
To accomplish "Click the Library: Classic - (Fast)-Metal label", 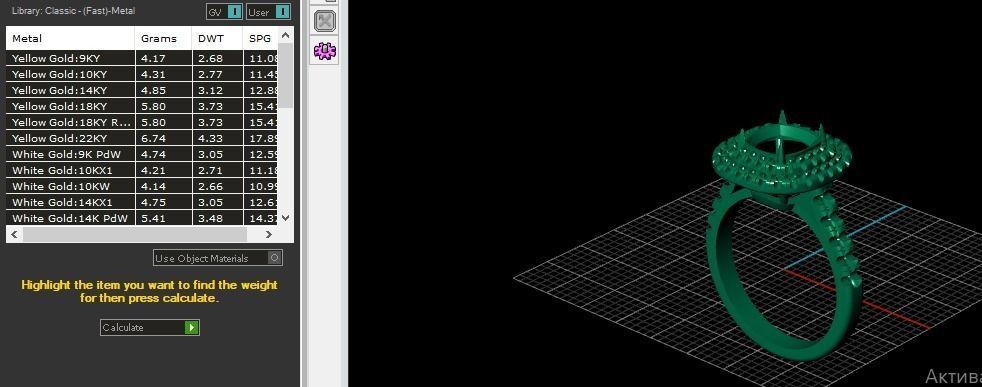I will [73, 11].
